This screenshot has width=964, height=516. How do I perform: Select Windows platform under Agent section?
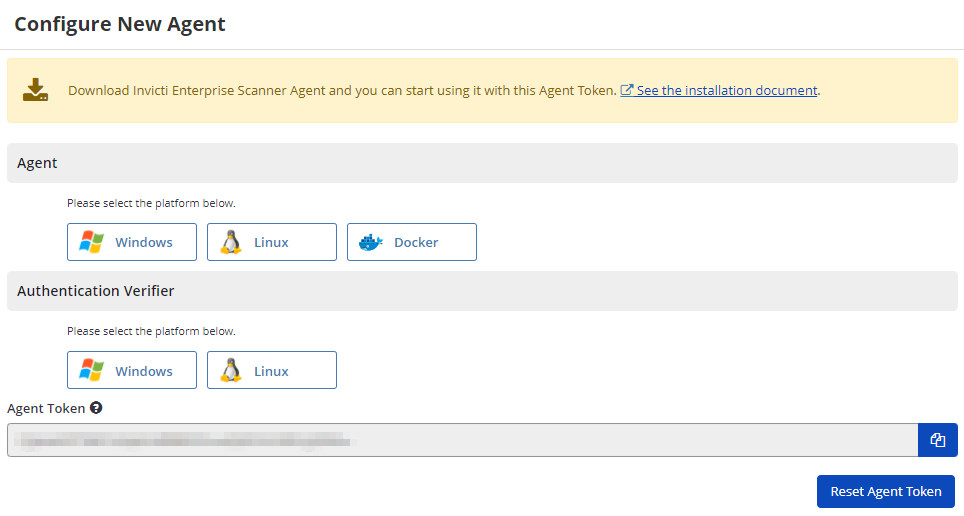[132, 242]
